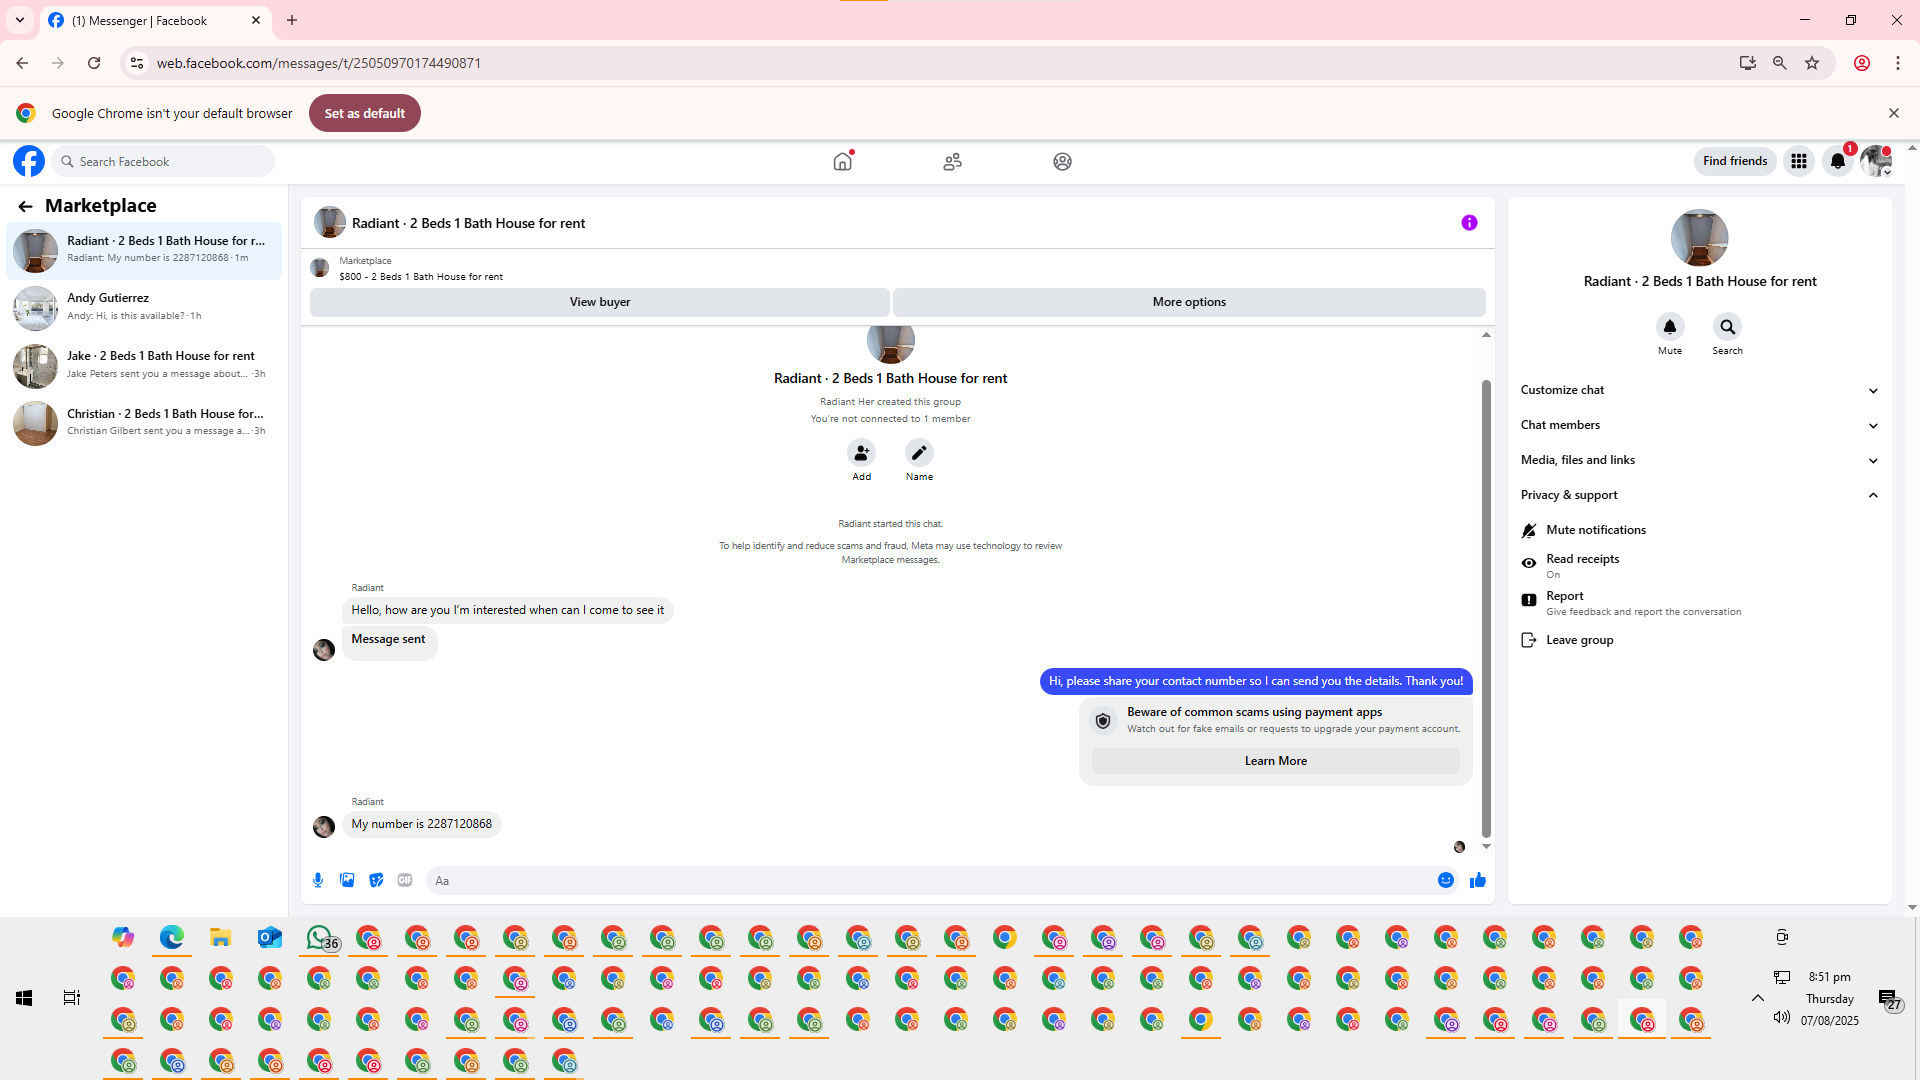Open the Windows Task View button
Image resolution: width=1920 pixels, height=1080 pixels.
(x=72, y=998)
